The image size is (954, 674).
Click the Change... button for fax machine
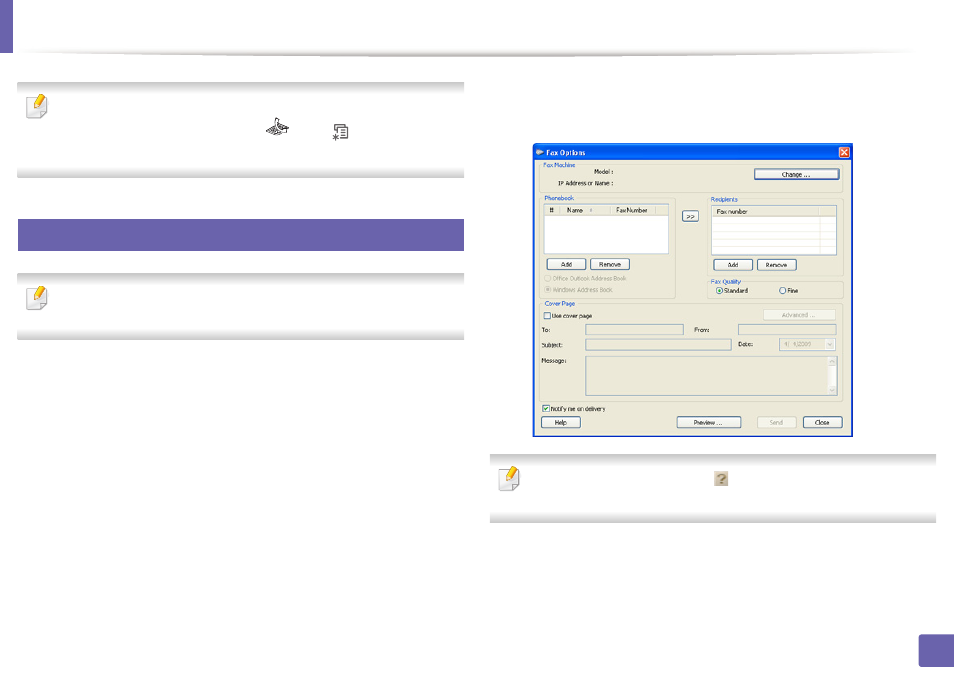point(796,175)
